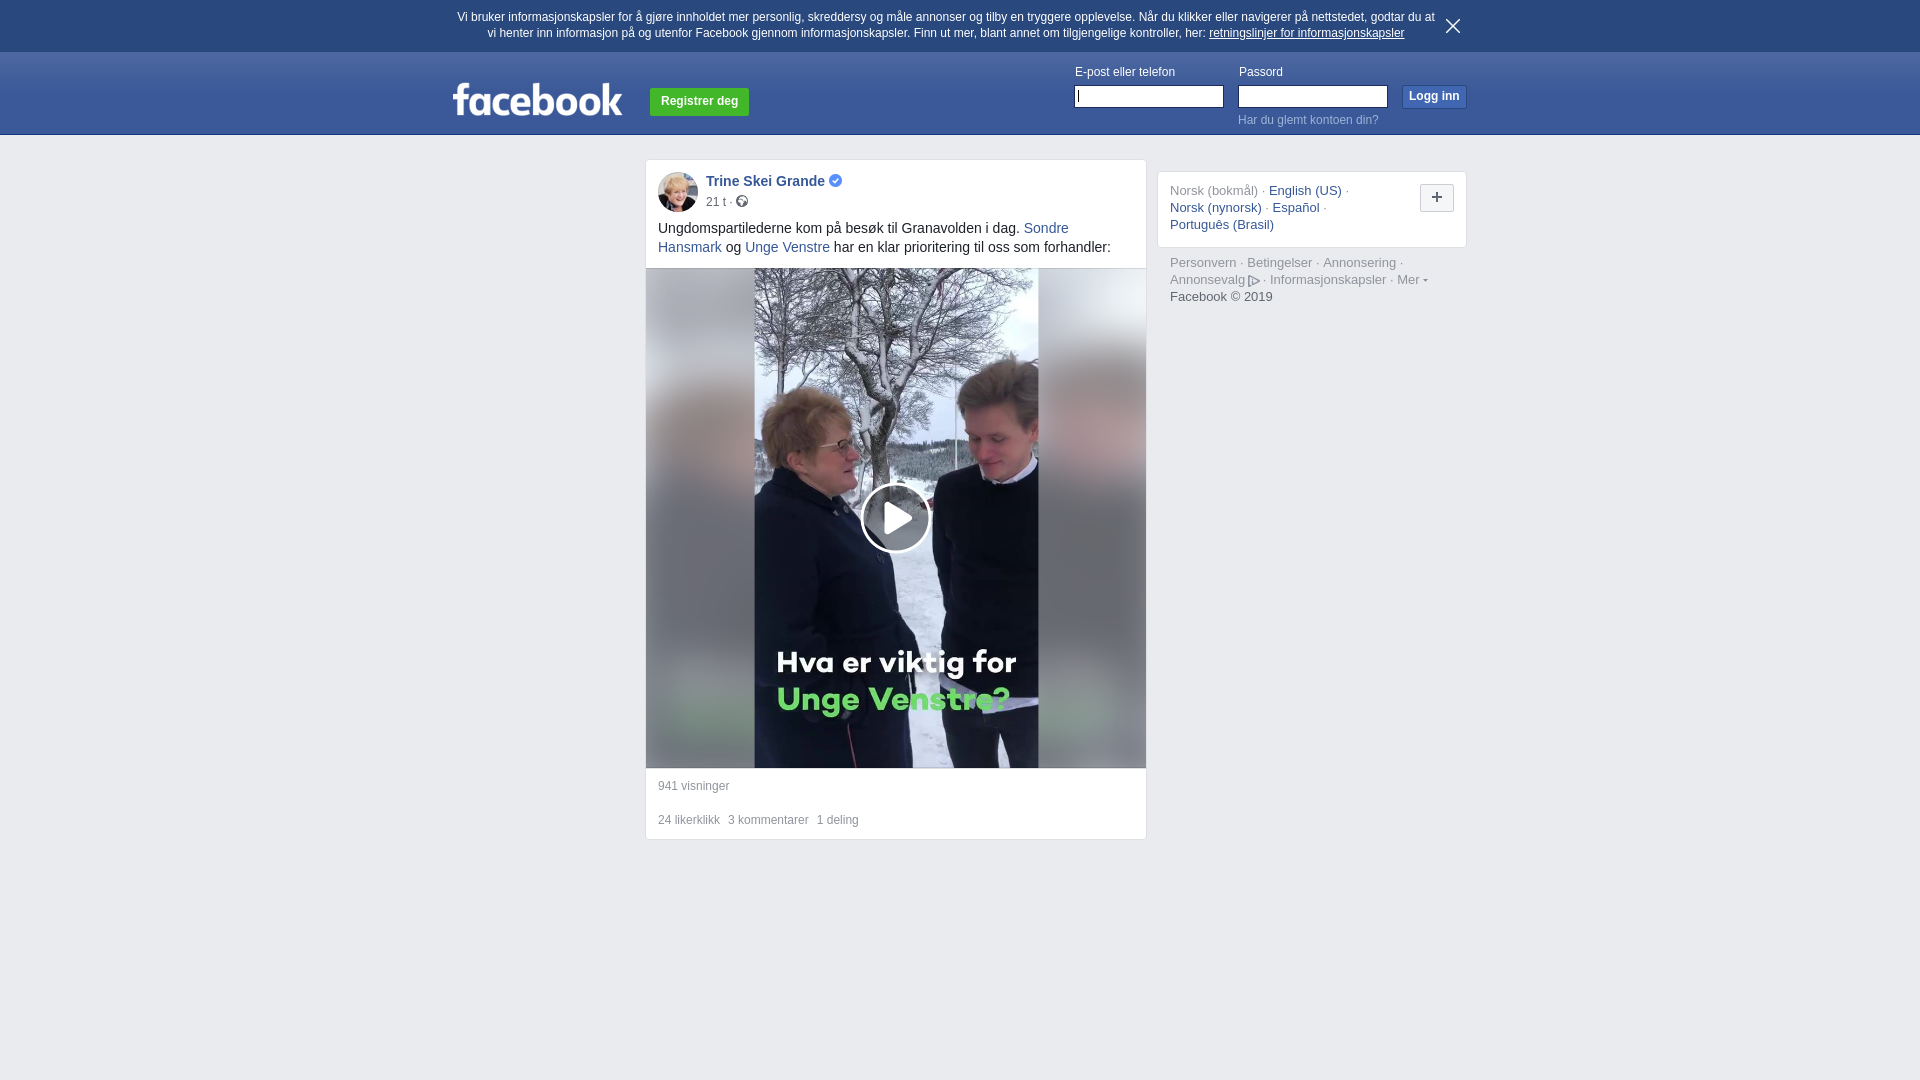Open the more languages plus button
This screenshot has width=1920, height=1080.
[x=1437, y=198]
